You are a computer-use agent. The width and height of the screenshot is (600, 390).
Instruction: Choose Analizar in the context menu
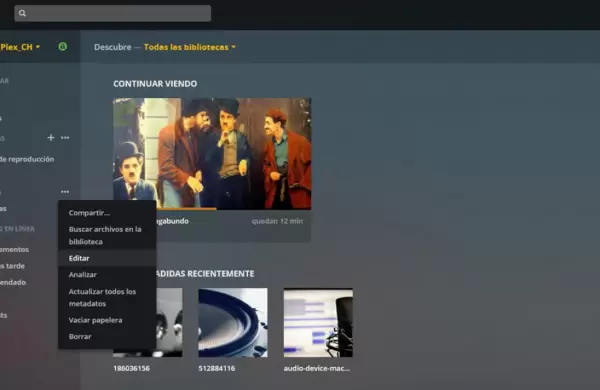107,274
